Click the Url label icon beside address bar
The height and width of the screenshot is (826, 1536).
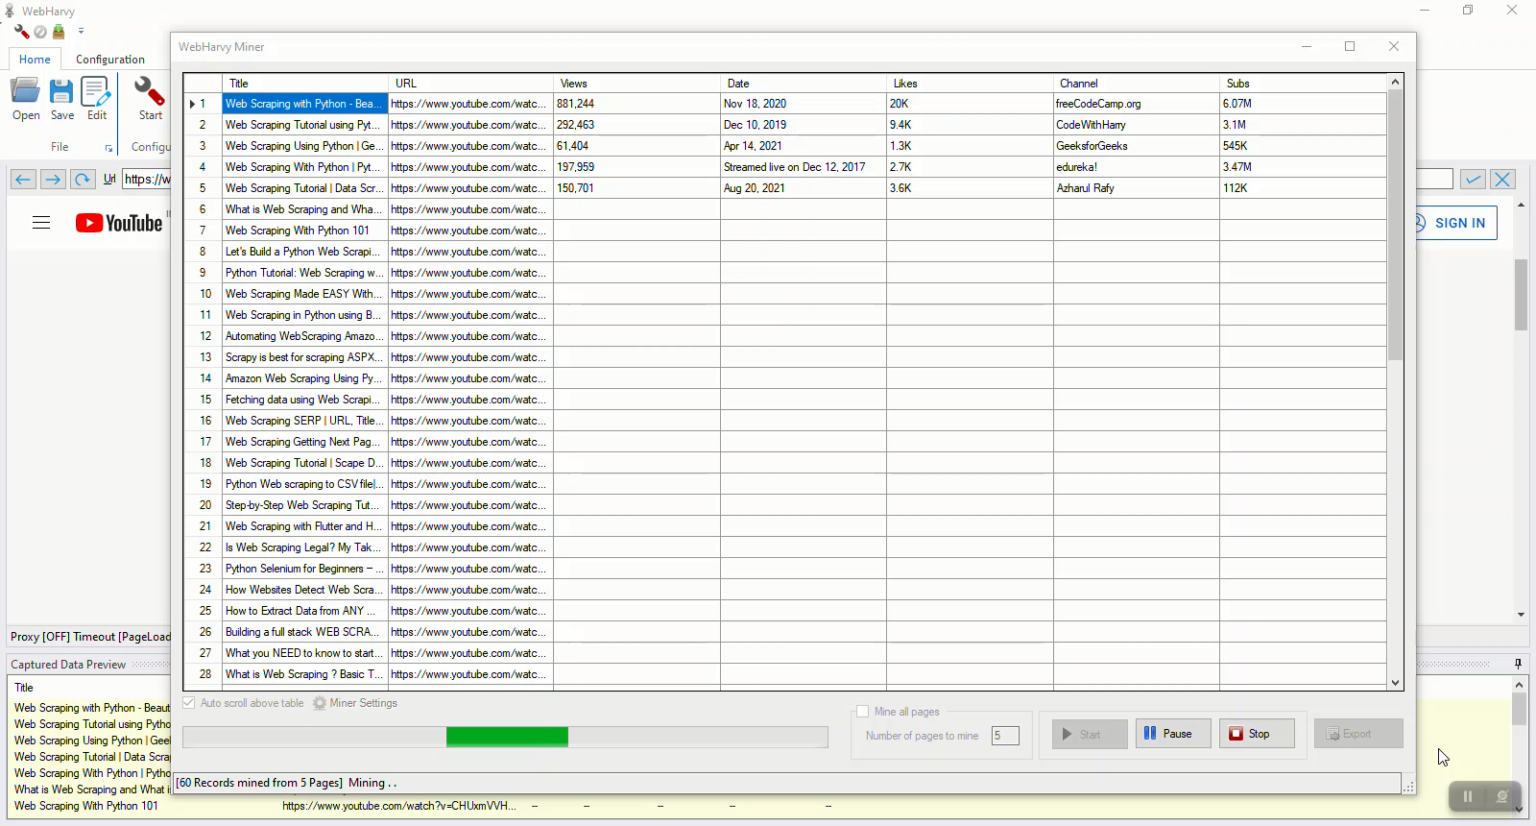109,179
